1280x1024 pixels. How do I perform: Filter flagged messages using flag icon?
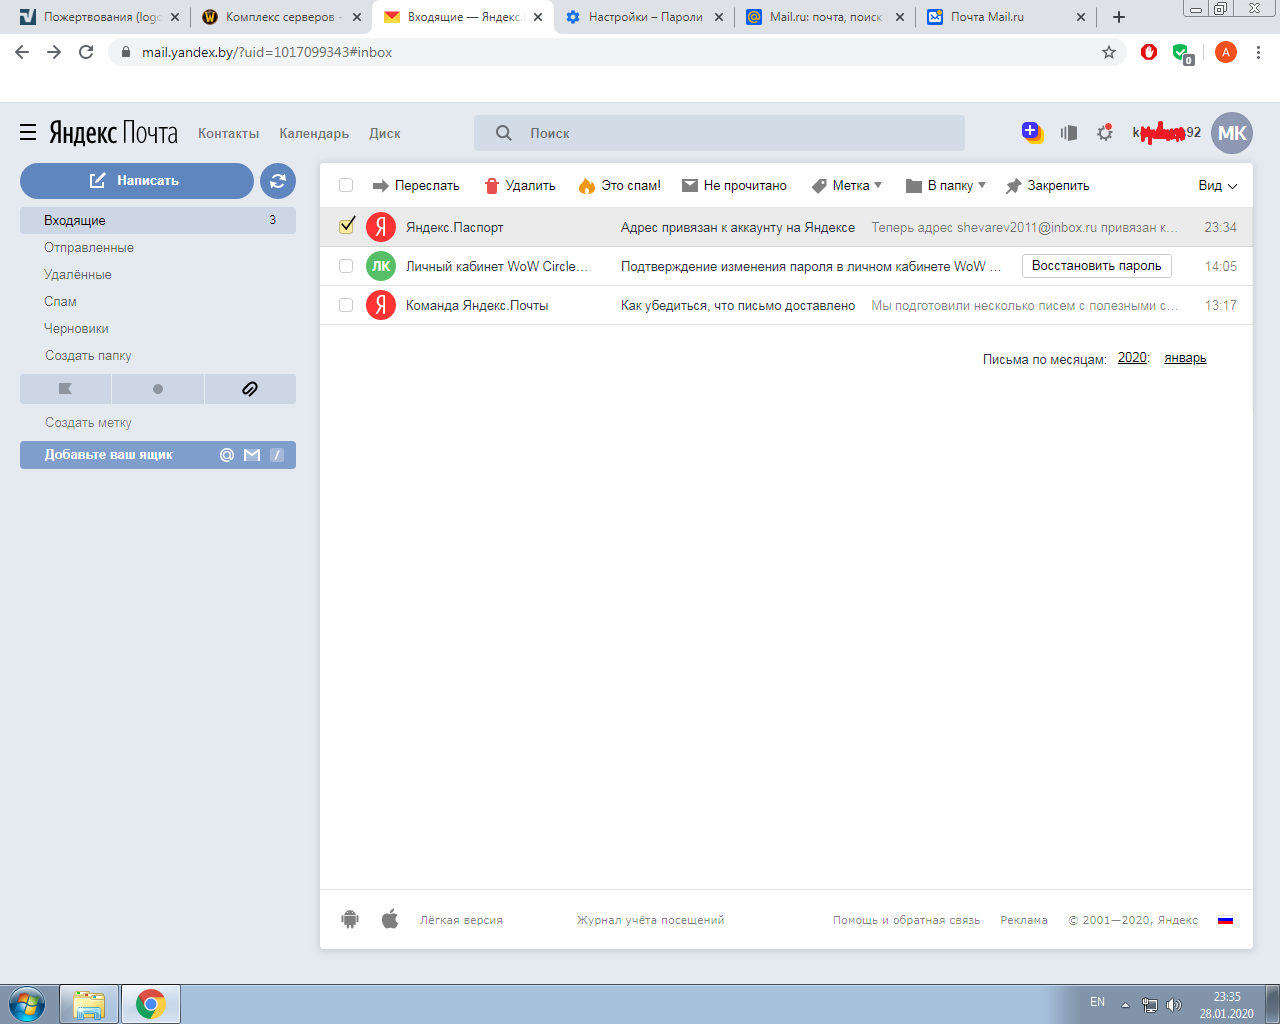click(x=66, y=389)
